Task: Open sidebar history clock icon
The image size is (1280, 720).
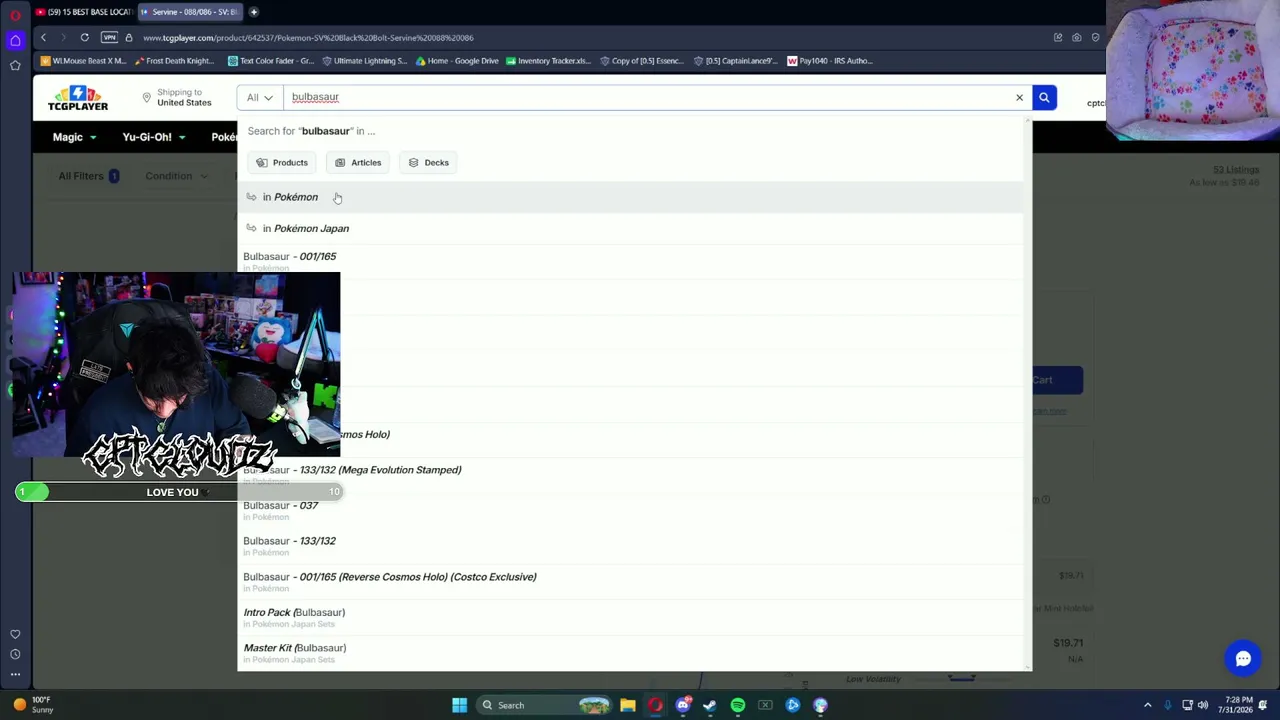Action: tap(15, 654)
